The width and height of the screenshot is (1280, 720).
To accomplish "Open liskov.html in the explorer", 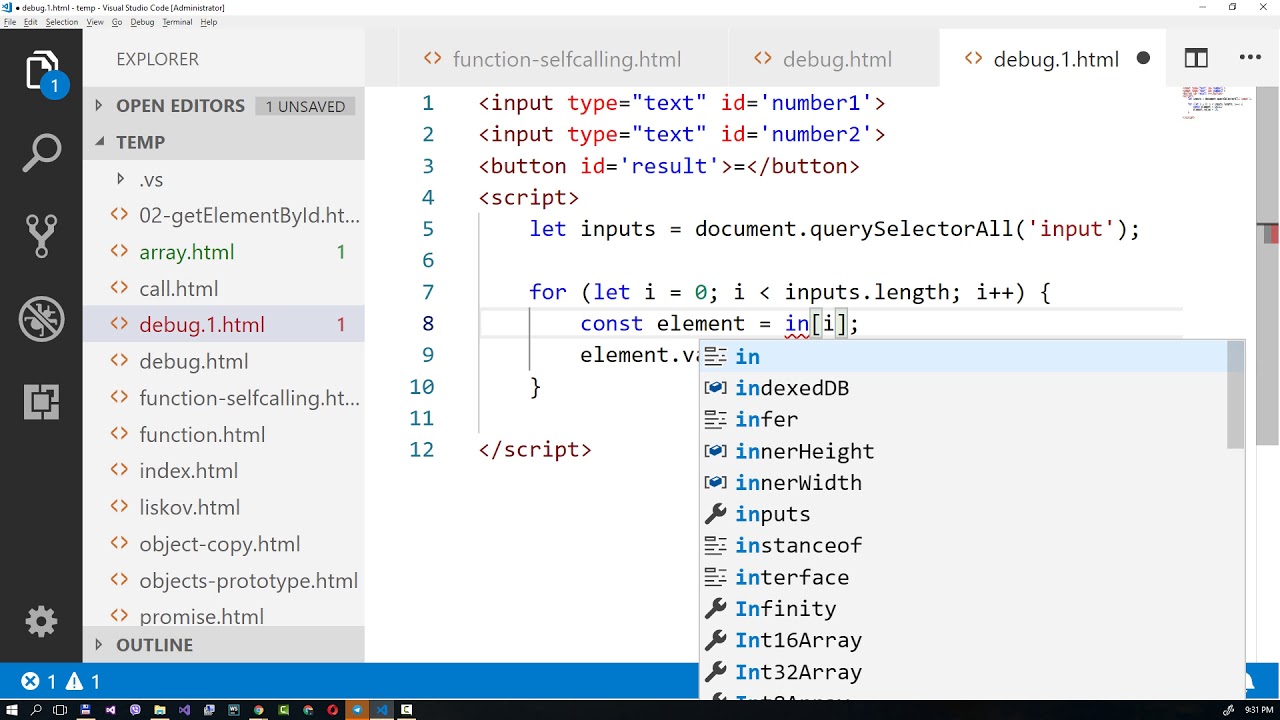I will click(x=224, y=507).
